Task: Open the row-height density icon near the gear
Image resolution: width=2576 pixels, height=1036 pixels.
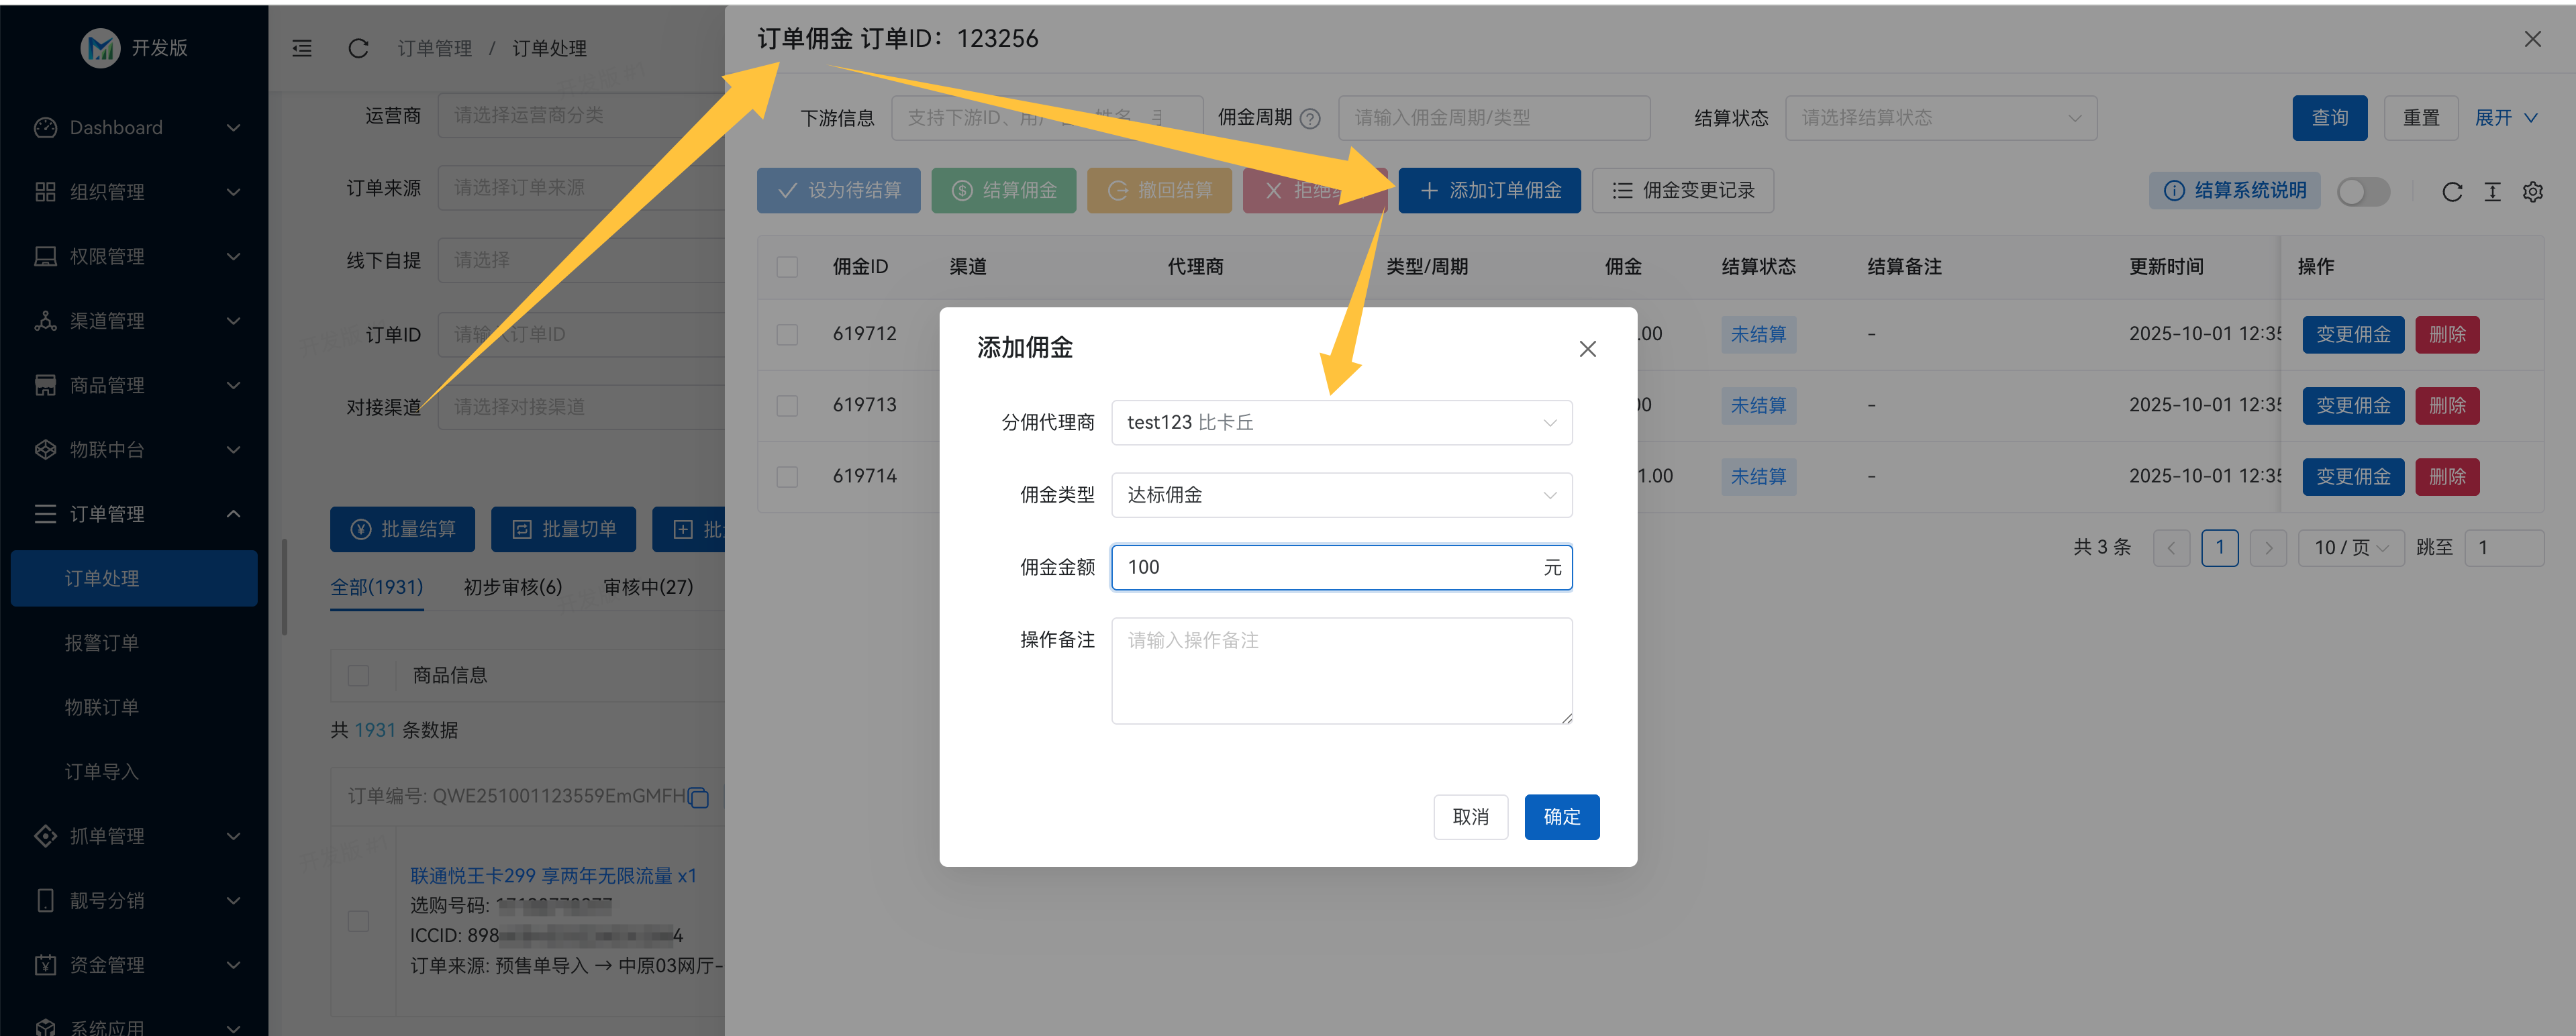Action: 2492,191
